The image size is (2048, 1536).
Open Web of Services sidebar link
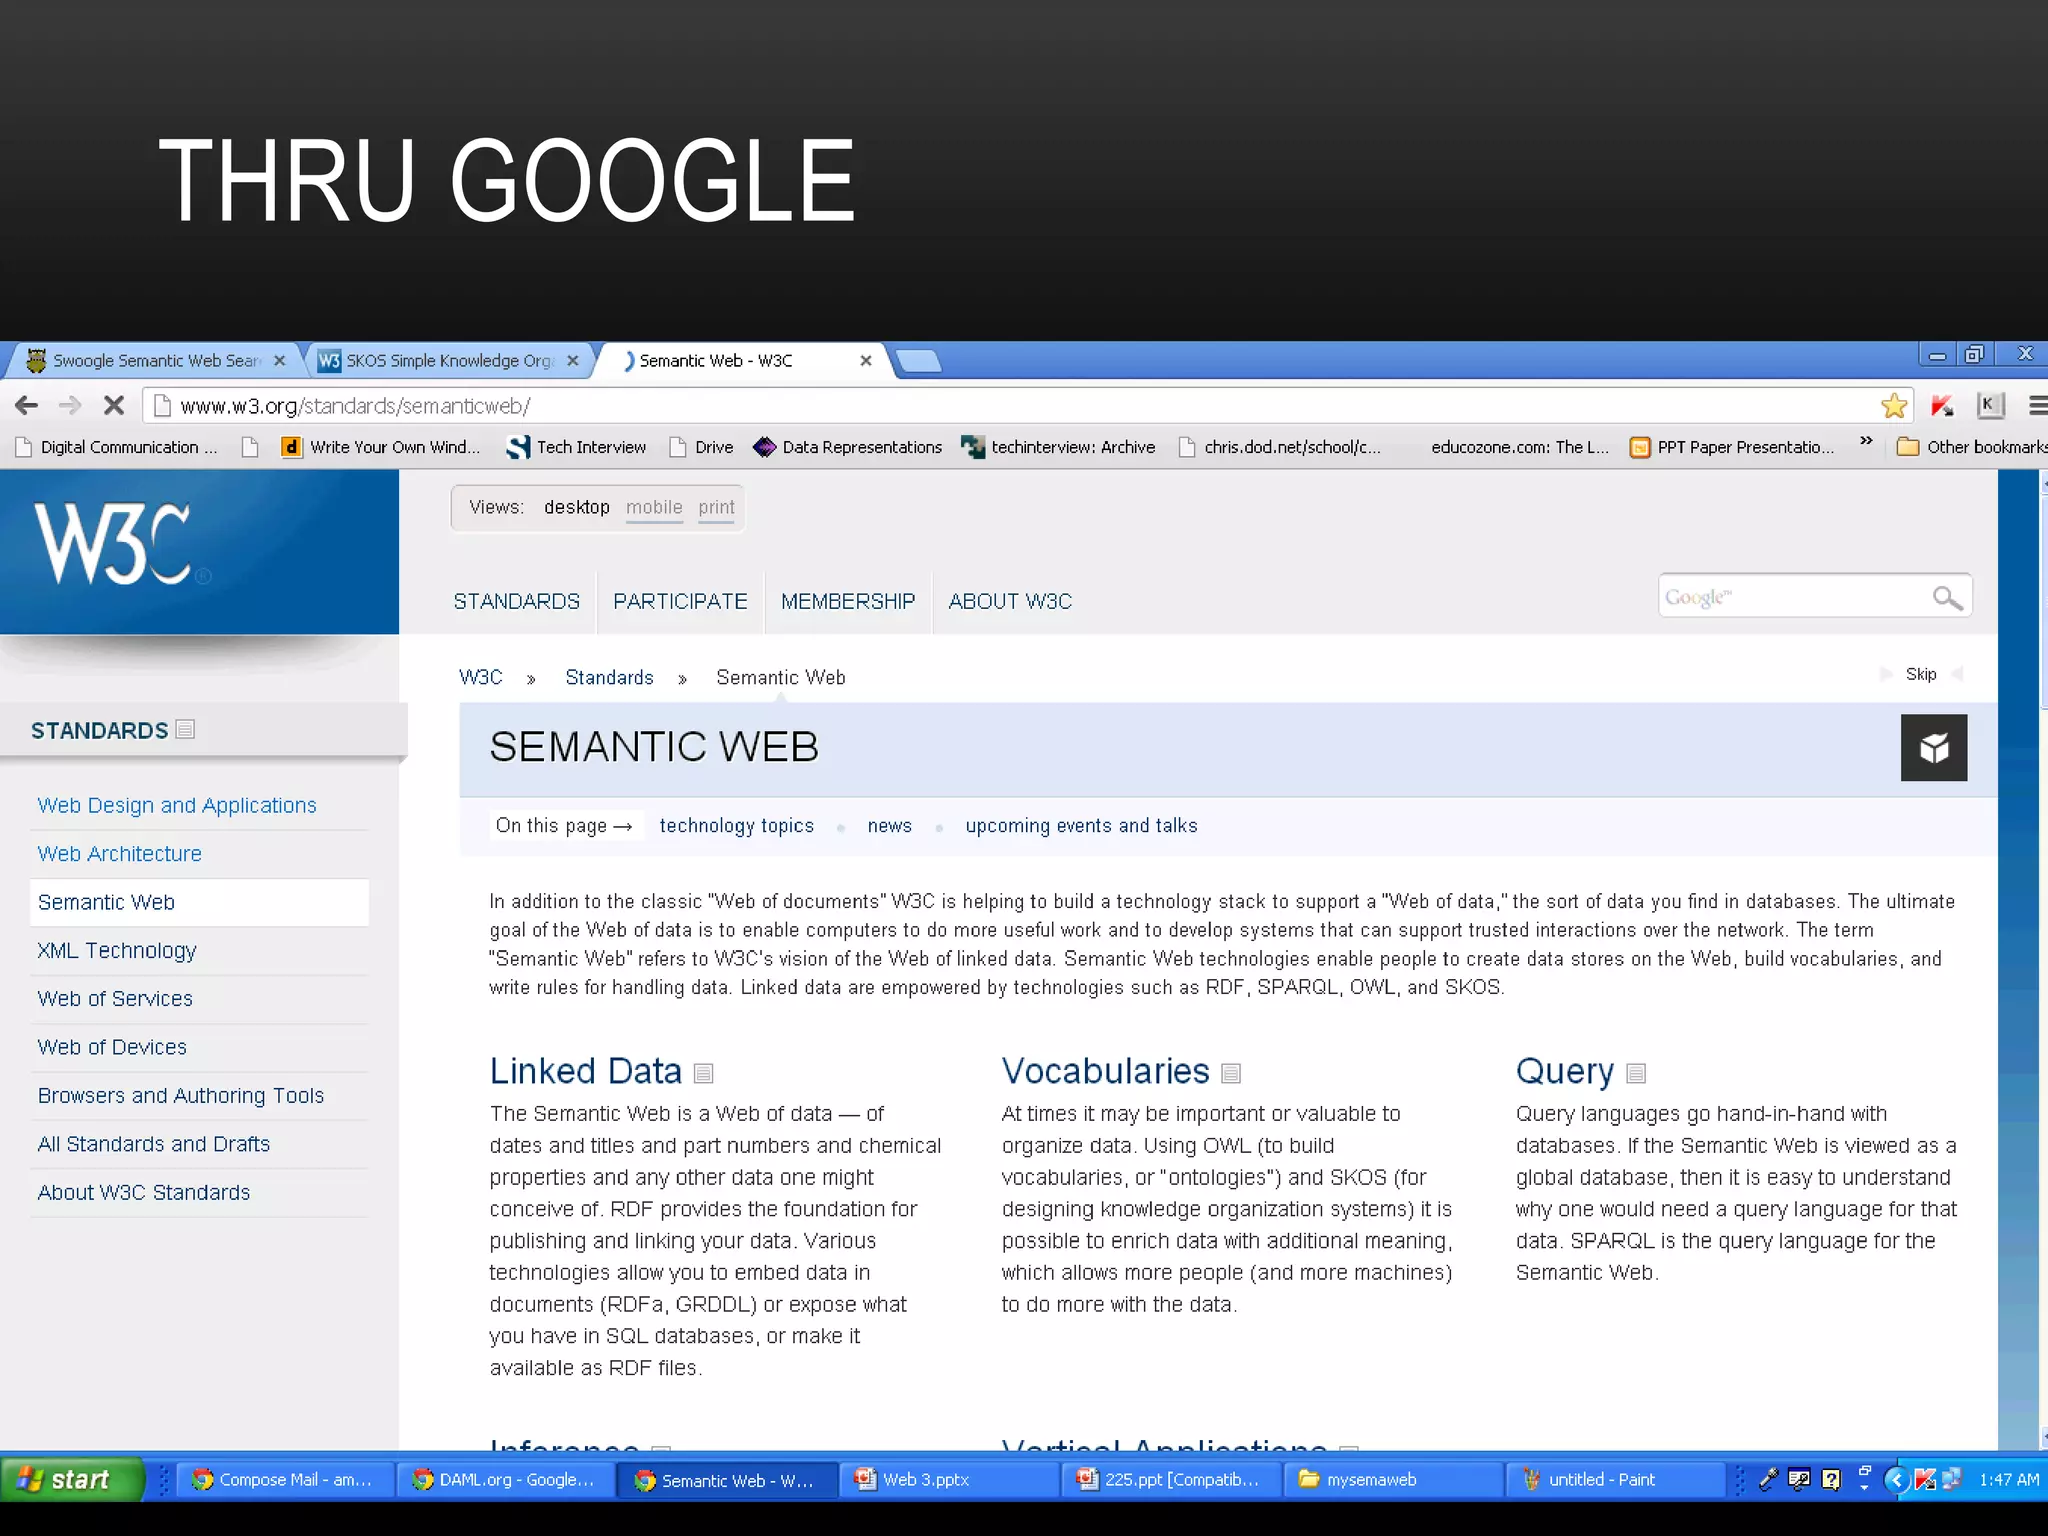pos(115,998)
